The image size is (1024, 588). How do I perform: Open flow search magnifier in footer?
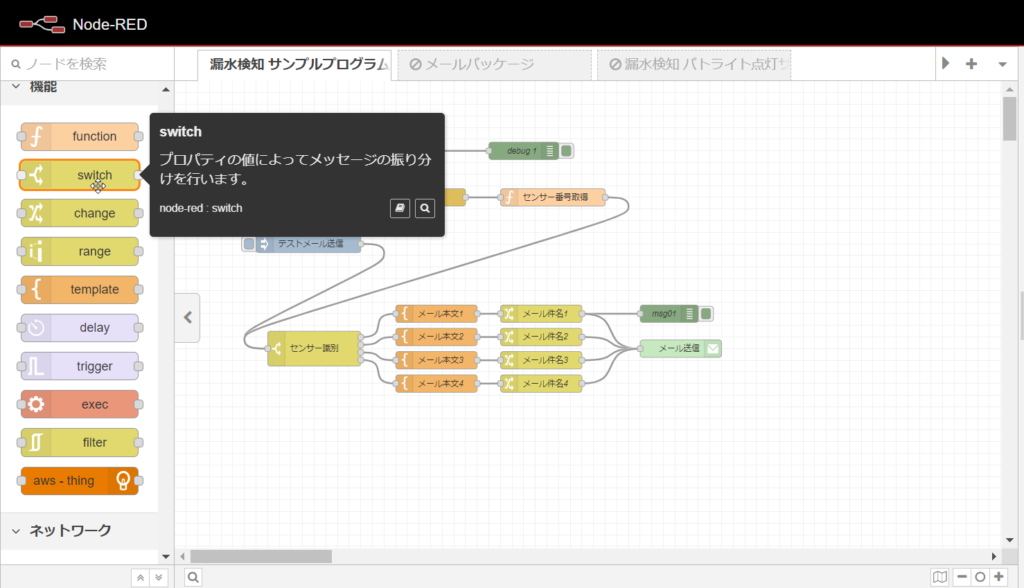[x=193, y=577]
